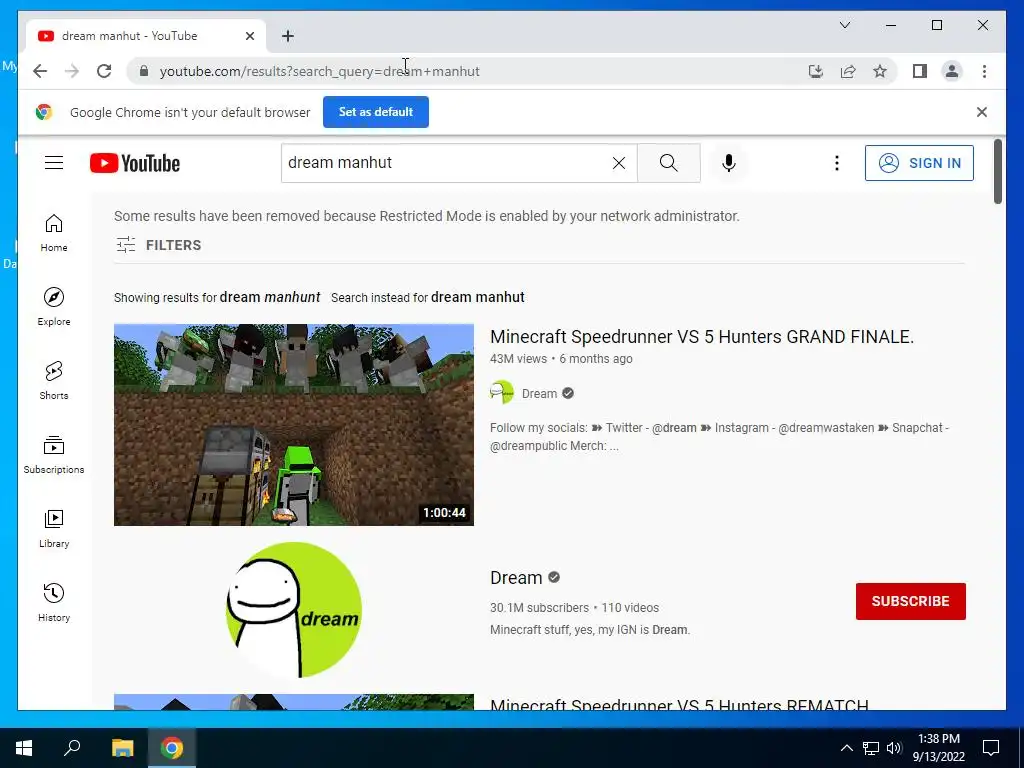
Task: Open the GRAND FINALE video thumbnail
Action: tap(294, 424)
